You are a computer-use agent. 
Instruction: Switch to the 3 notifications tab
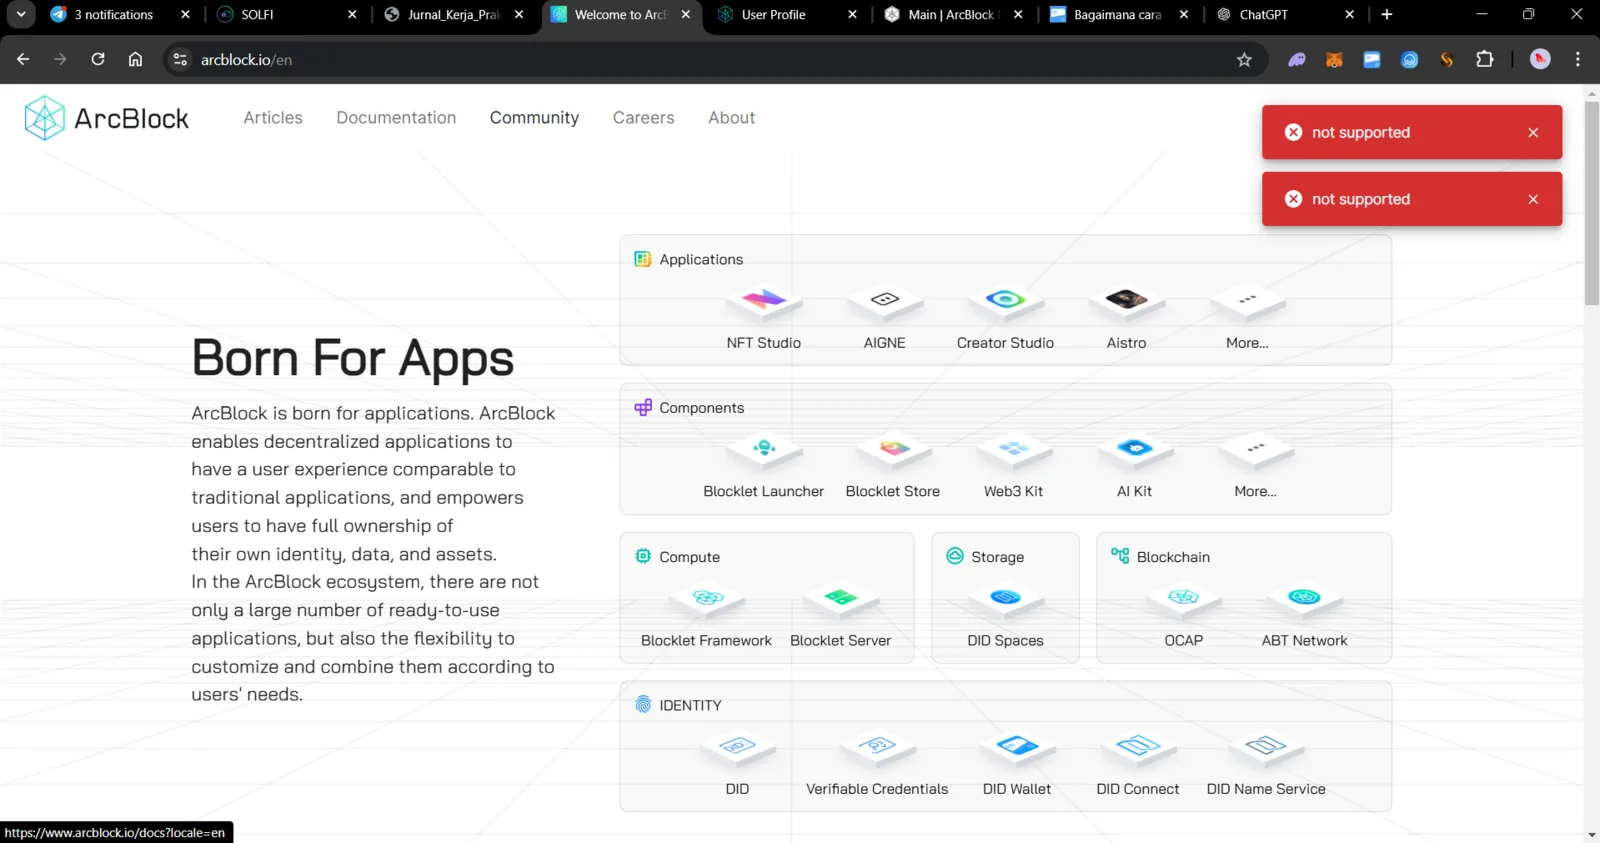[x=120, y=15]
